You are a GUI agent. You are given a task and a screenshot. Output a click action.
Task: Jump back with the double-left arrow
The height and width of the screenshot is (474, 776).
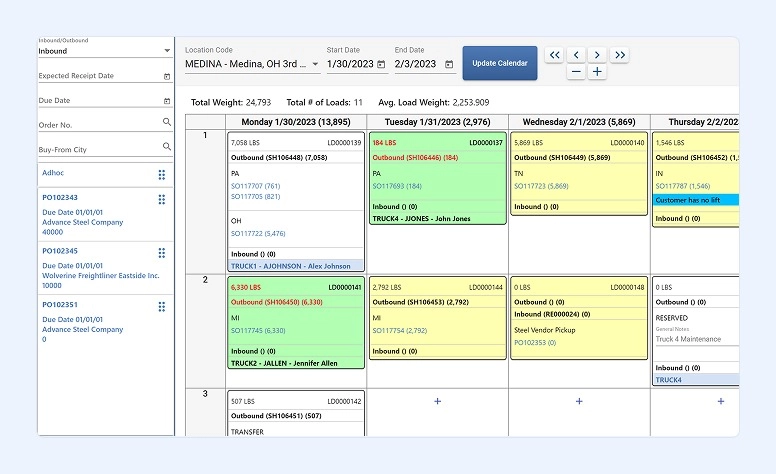point(555,55)
